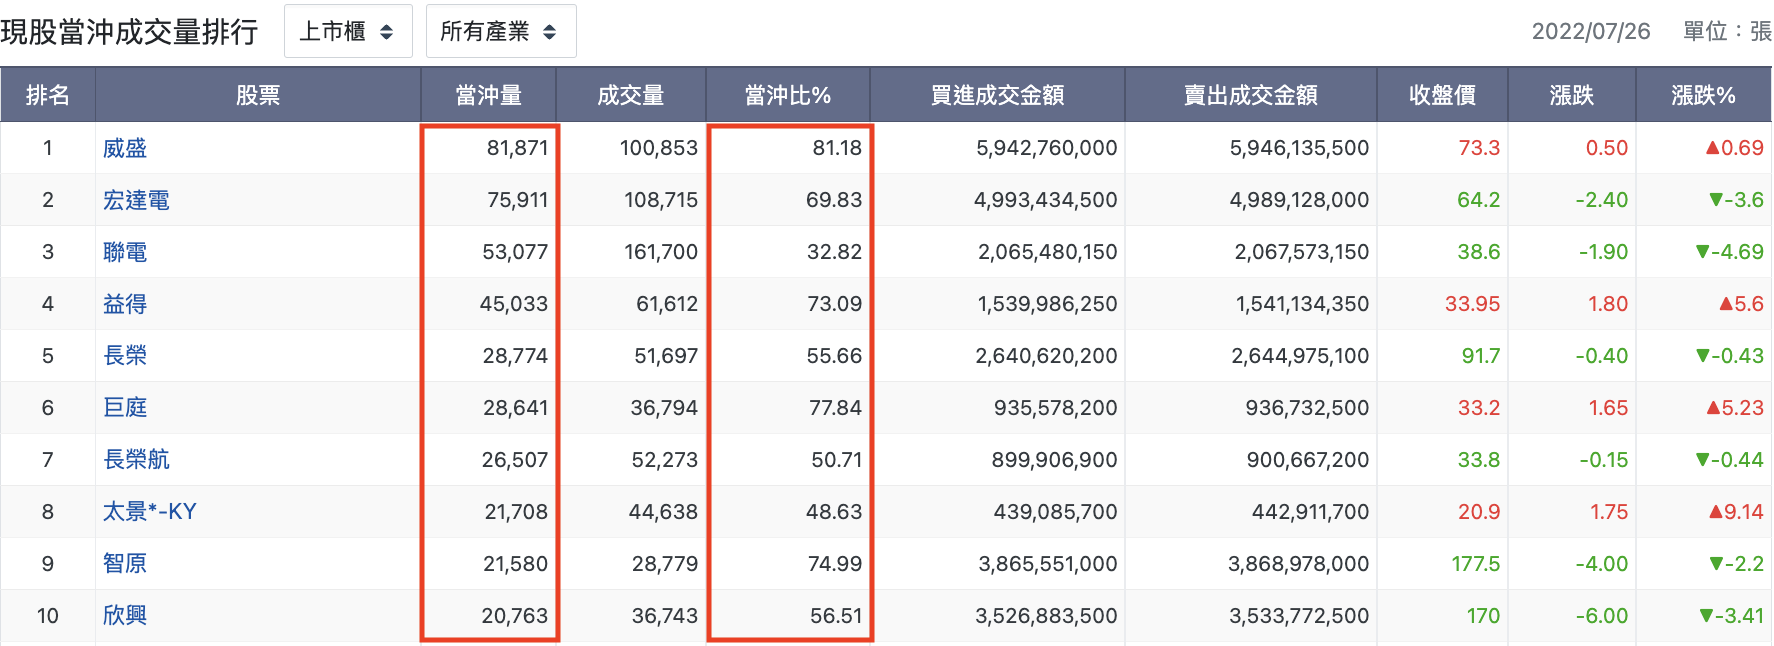The image size is (1774, 646).
Task: Select 巨庭 當沖比 value 77.84
Action: click(x=834, y=408)
